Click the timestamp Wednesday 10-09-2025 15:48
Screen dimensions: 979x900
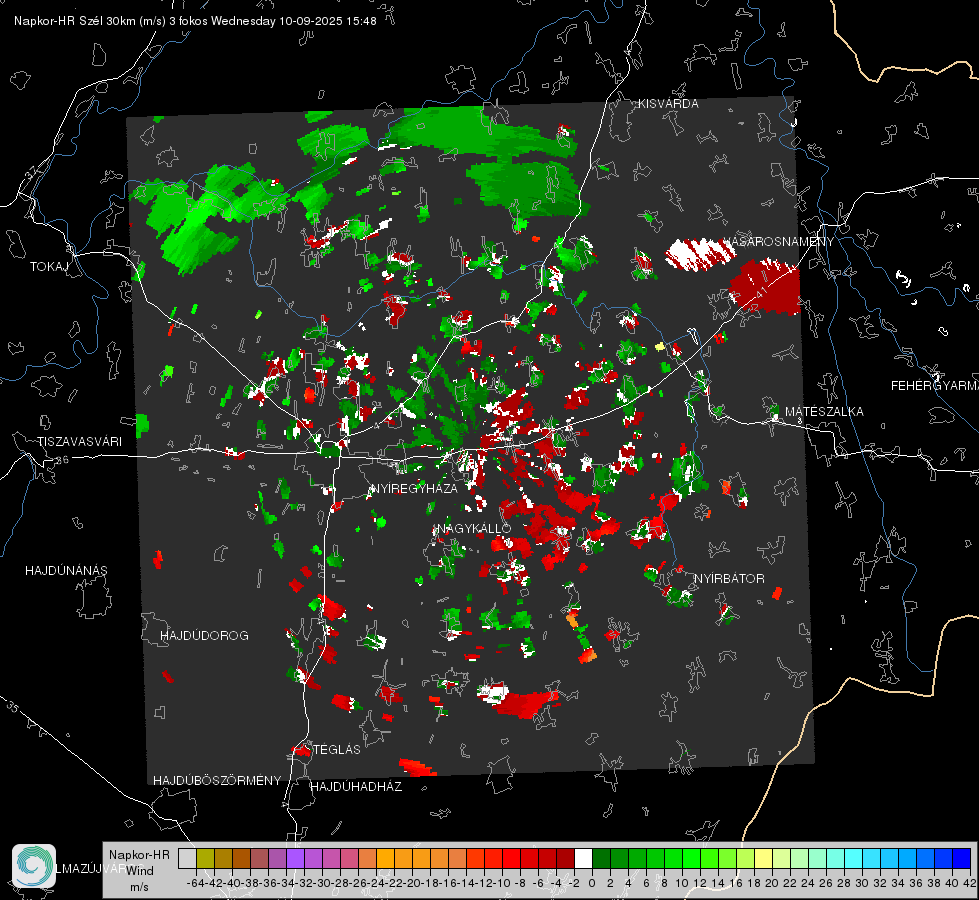coord(293,21)
